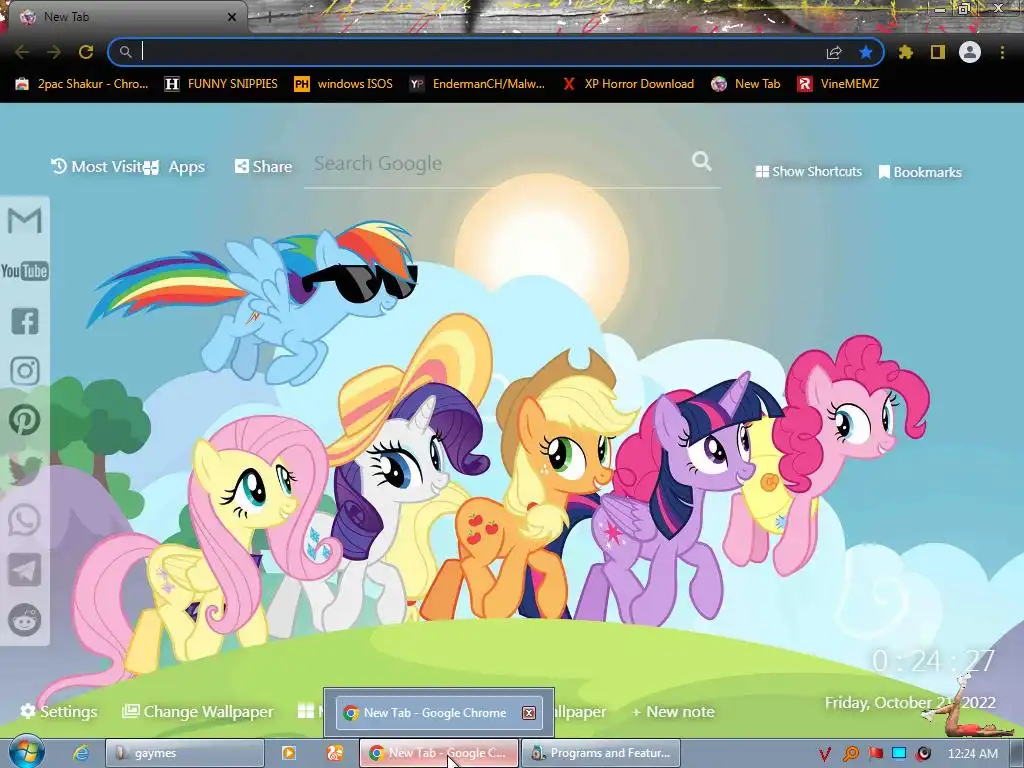
Task: Add a New note
Action: (673, 711)
